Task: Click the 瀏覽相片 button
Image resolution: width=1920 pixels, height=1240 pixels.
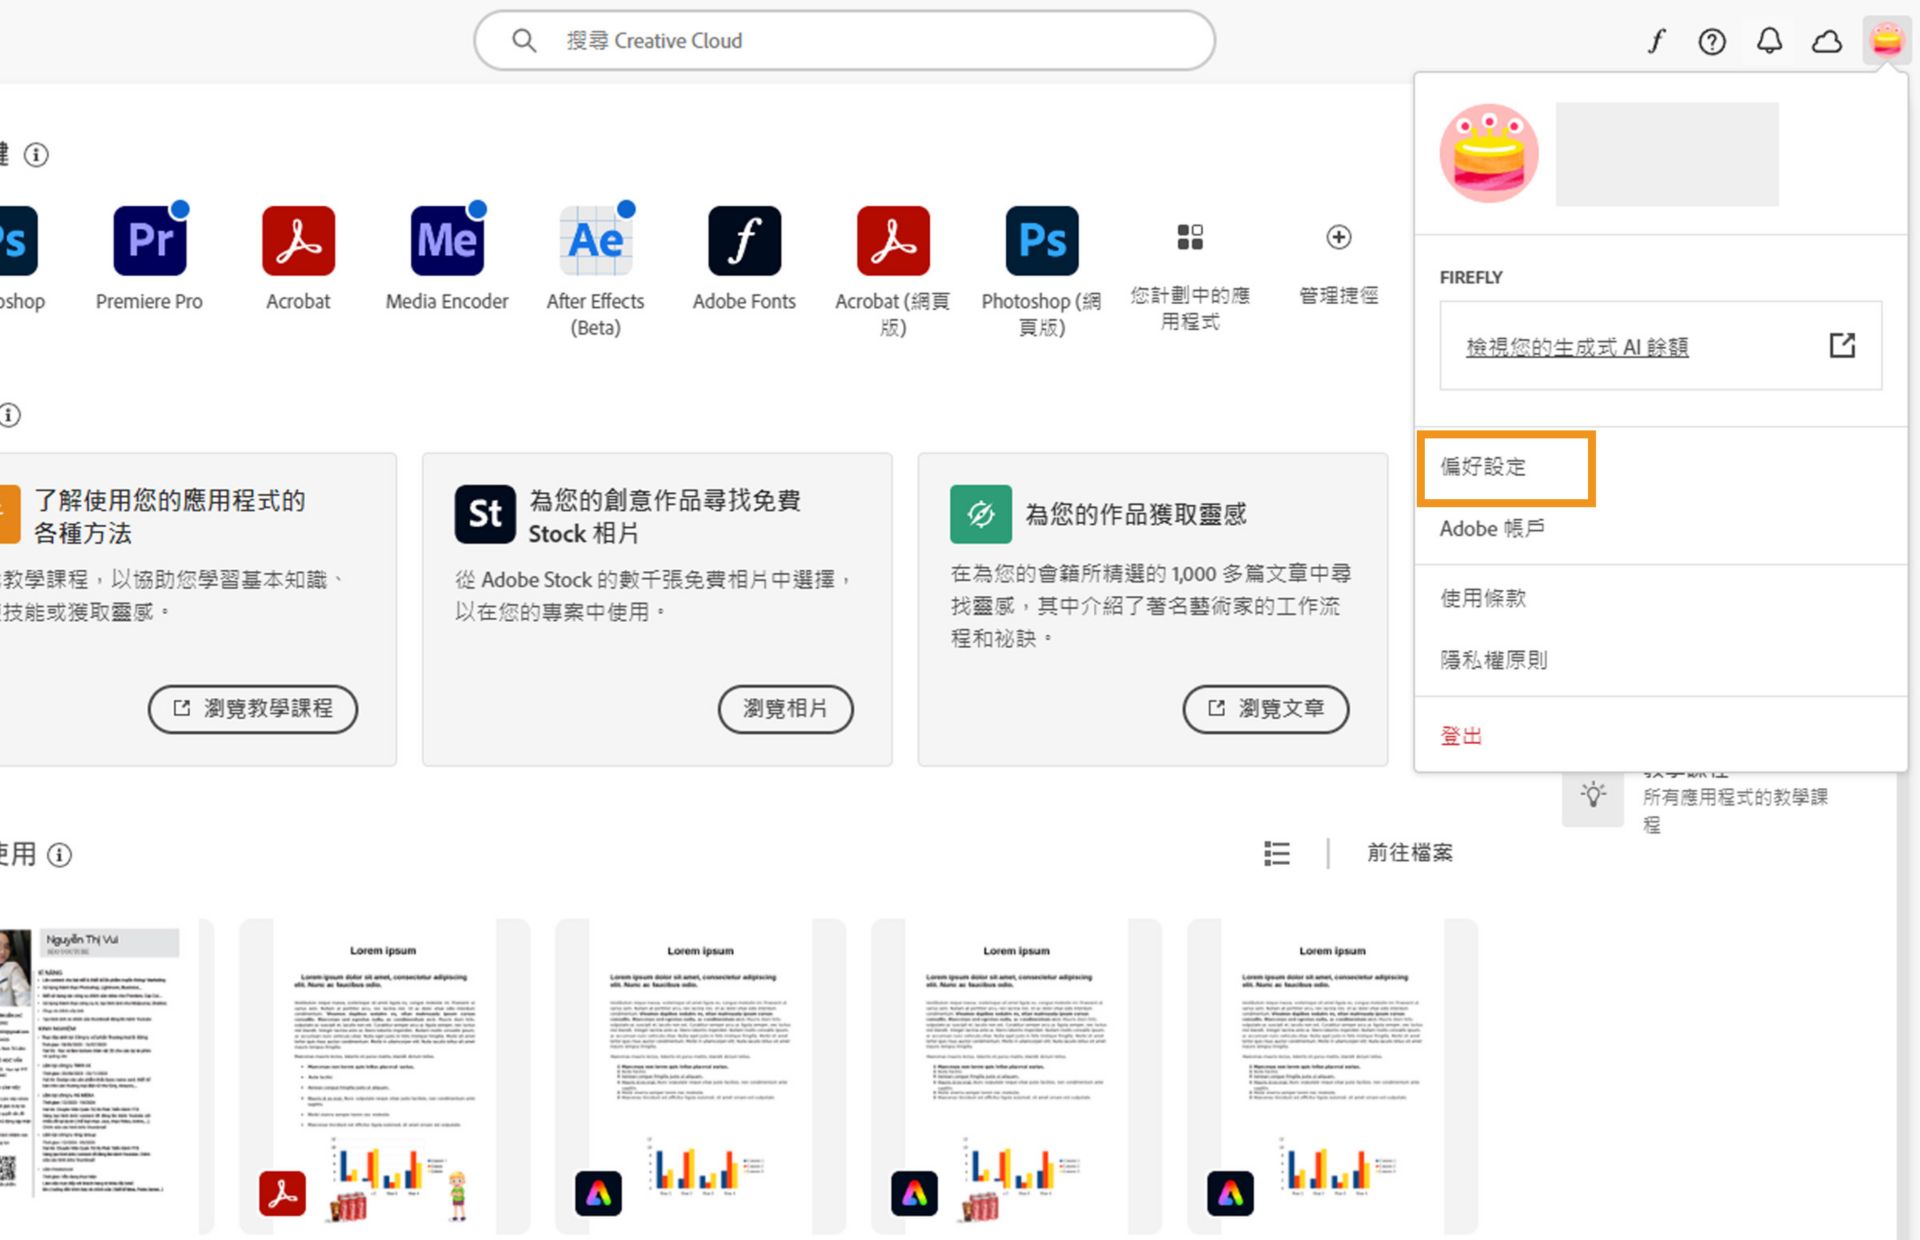Action: click(x=785, y=709)
